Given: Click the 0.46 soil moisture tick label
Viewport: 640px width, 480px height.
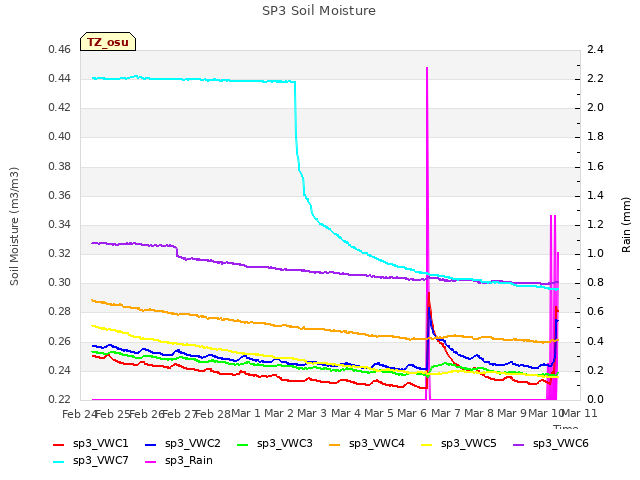Looking at the screenshot, I should pos(60,50).
